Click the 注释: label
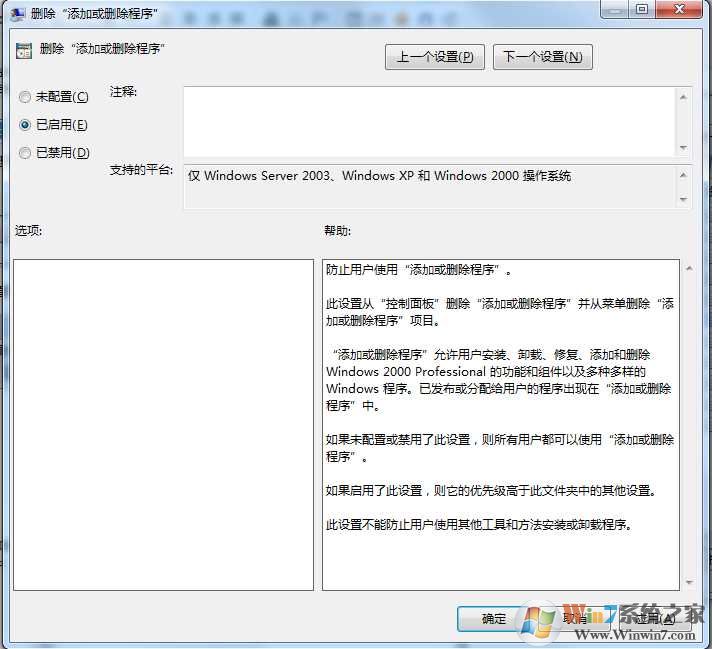The image size is (712, 649). [x=123, y=92]
